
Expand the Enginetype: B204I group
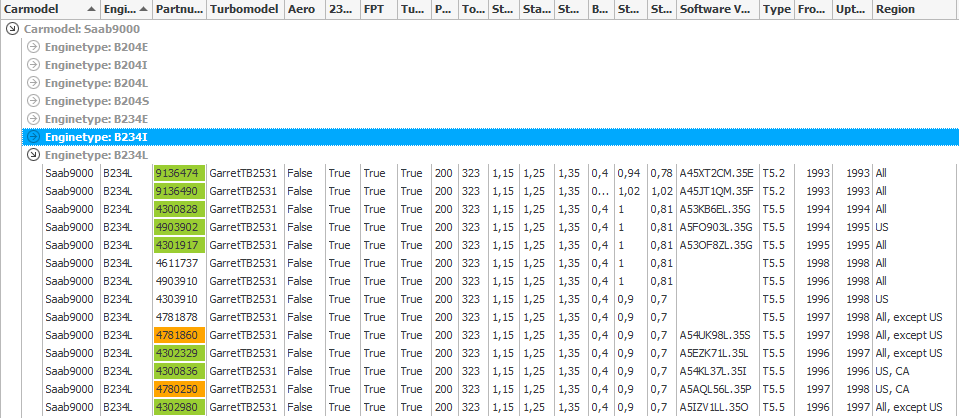click(32, 65)
